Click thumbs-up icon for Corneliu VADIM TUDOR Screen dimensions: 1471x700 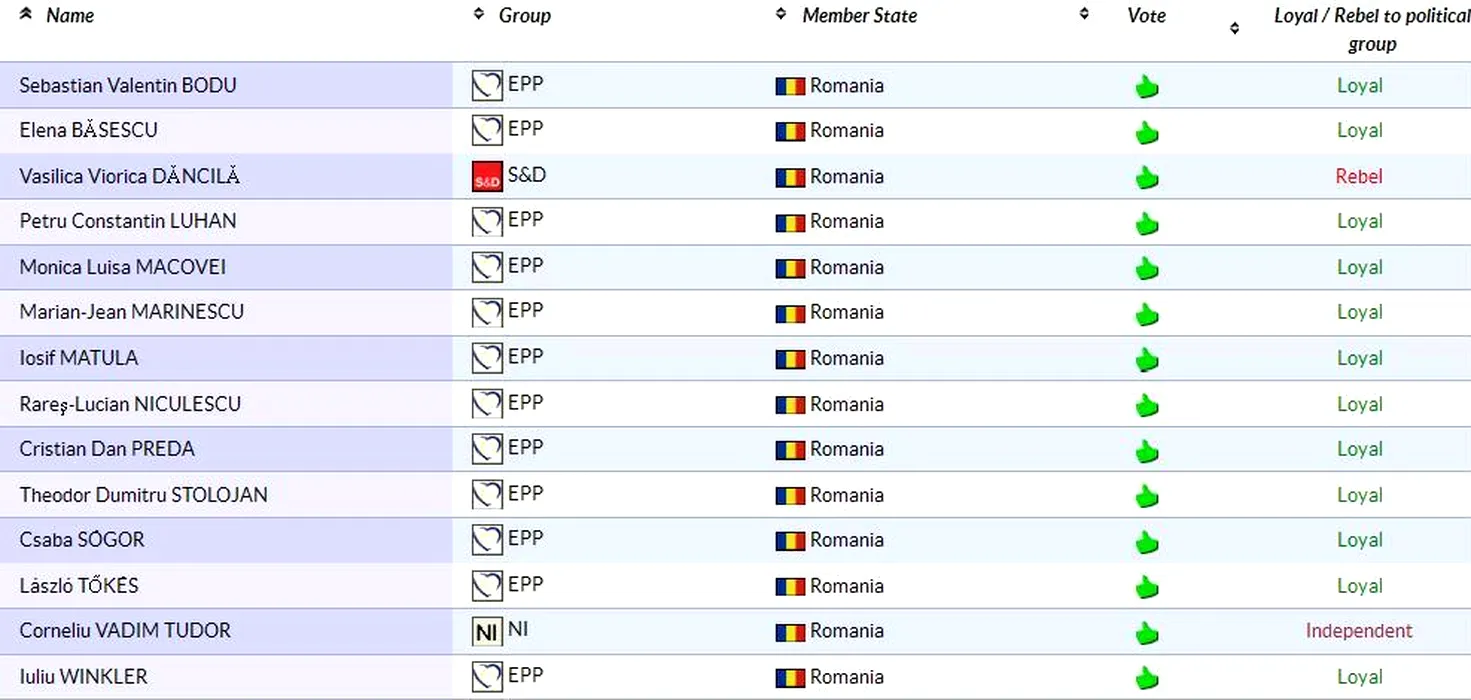coord(1146,633)
